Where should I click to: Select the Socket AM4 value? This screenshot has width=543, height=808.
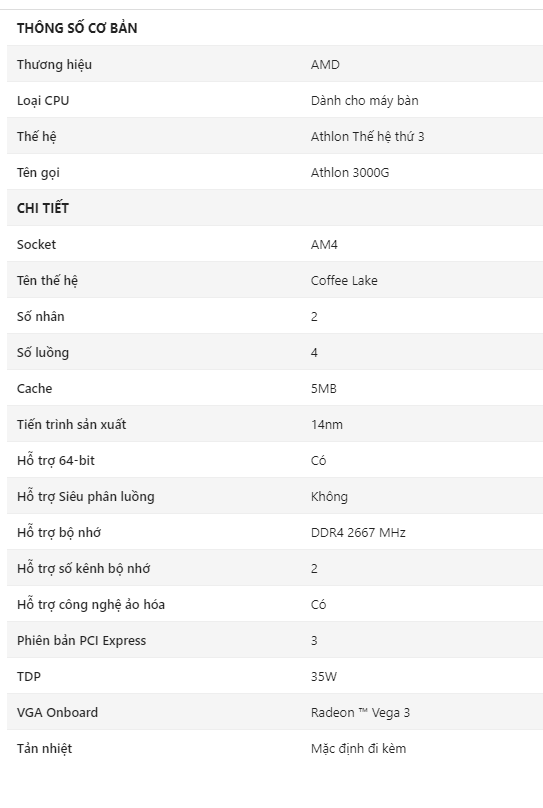[324, 244]
